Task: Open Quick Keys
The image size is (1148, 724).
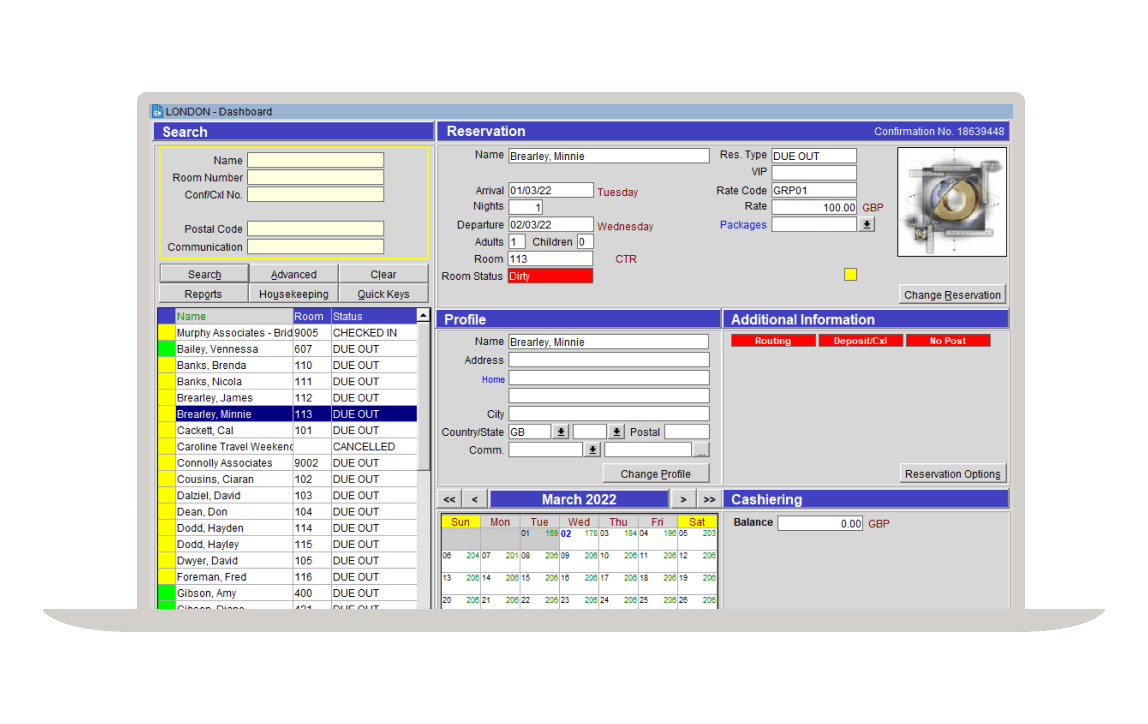Action: (383, 293)
